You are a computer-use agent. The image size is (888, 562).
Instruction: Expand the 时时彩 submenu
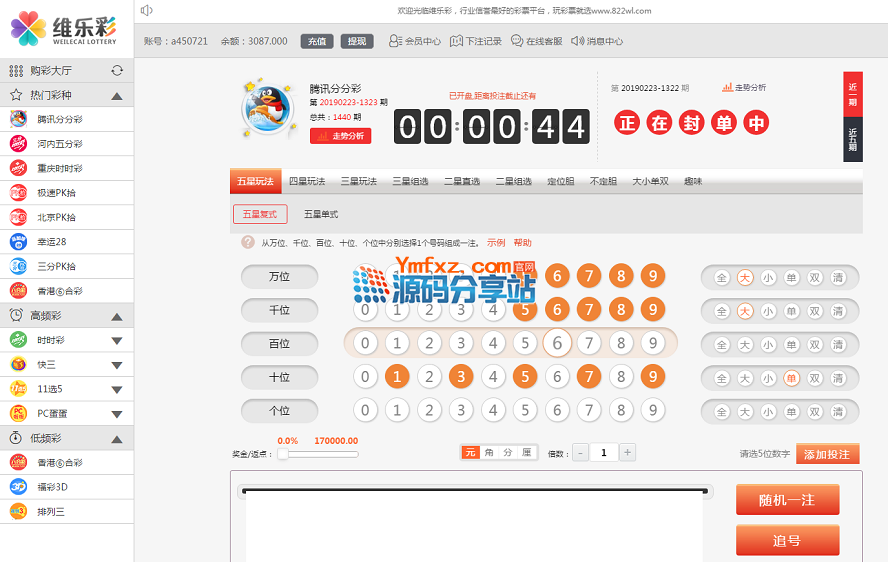[x=117, y=340]
